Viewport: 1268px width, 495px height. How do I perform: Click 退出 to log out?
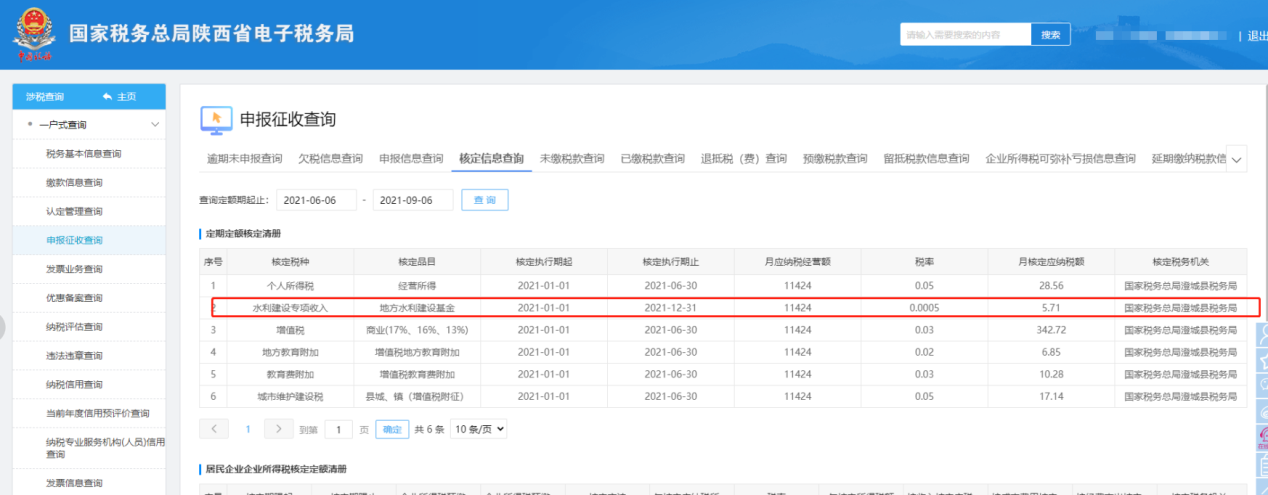click(1257, 36)
